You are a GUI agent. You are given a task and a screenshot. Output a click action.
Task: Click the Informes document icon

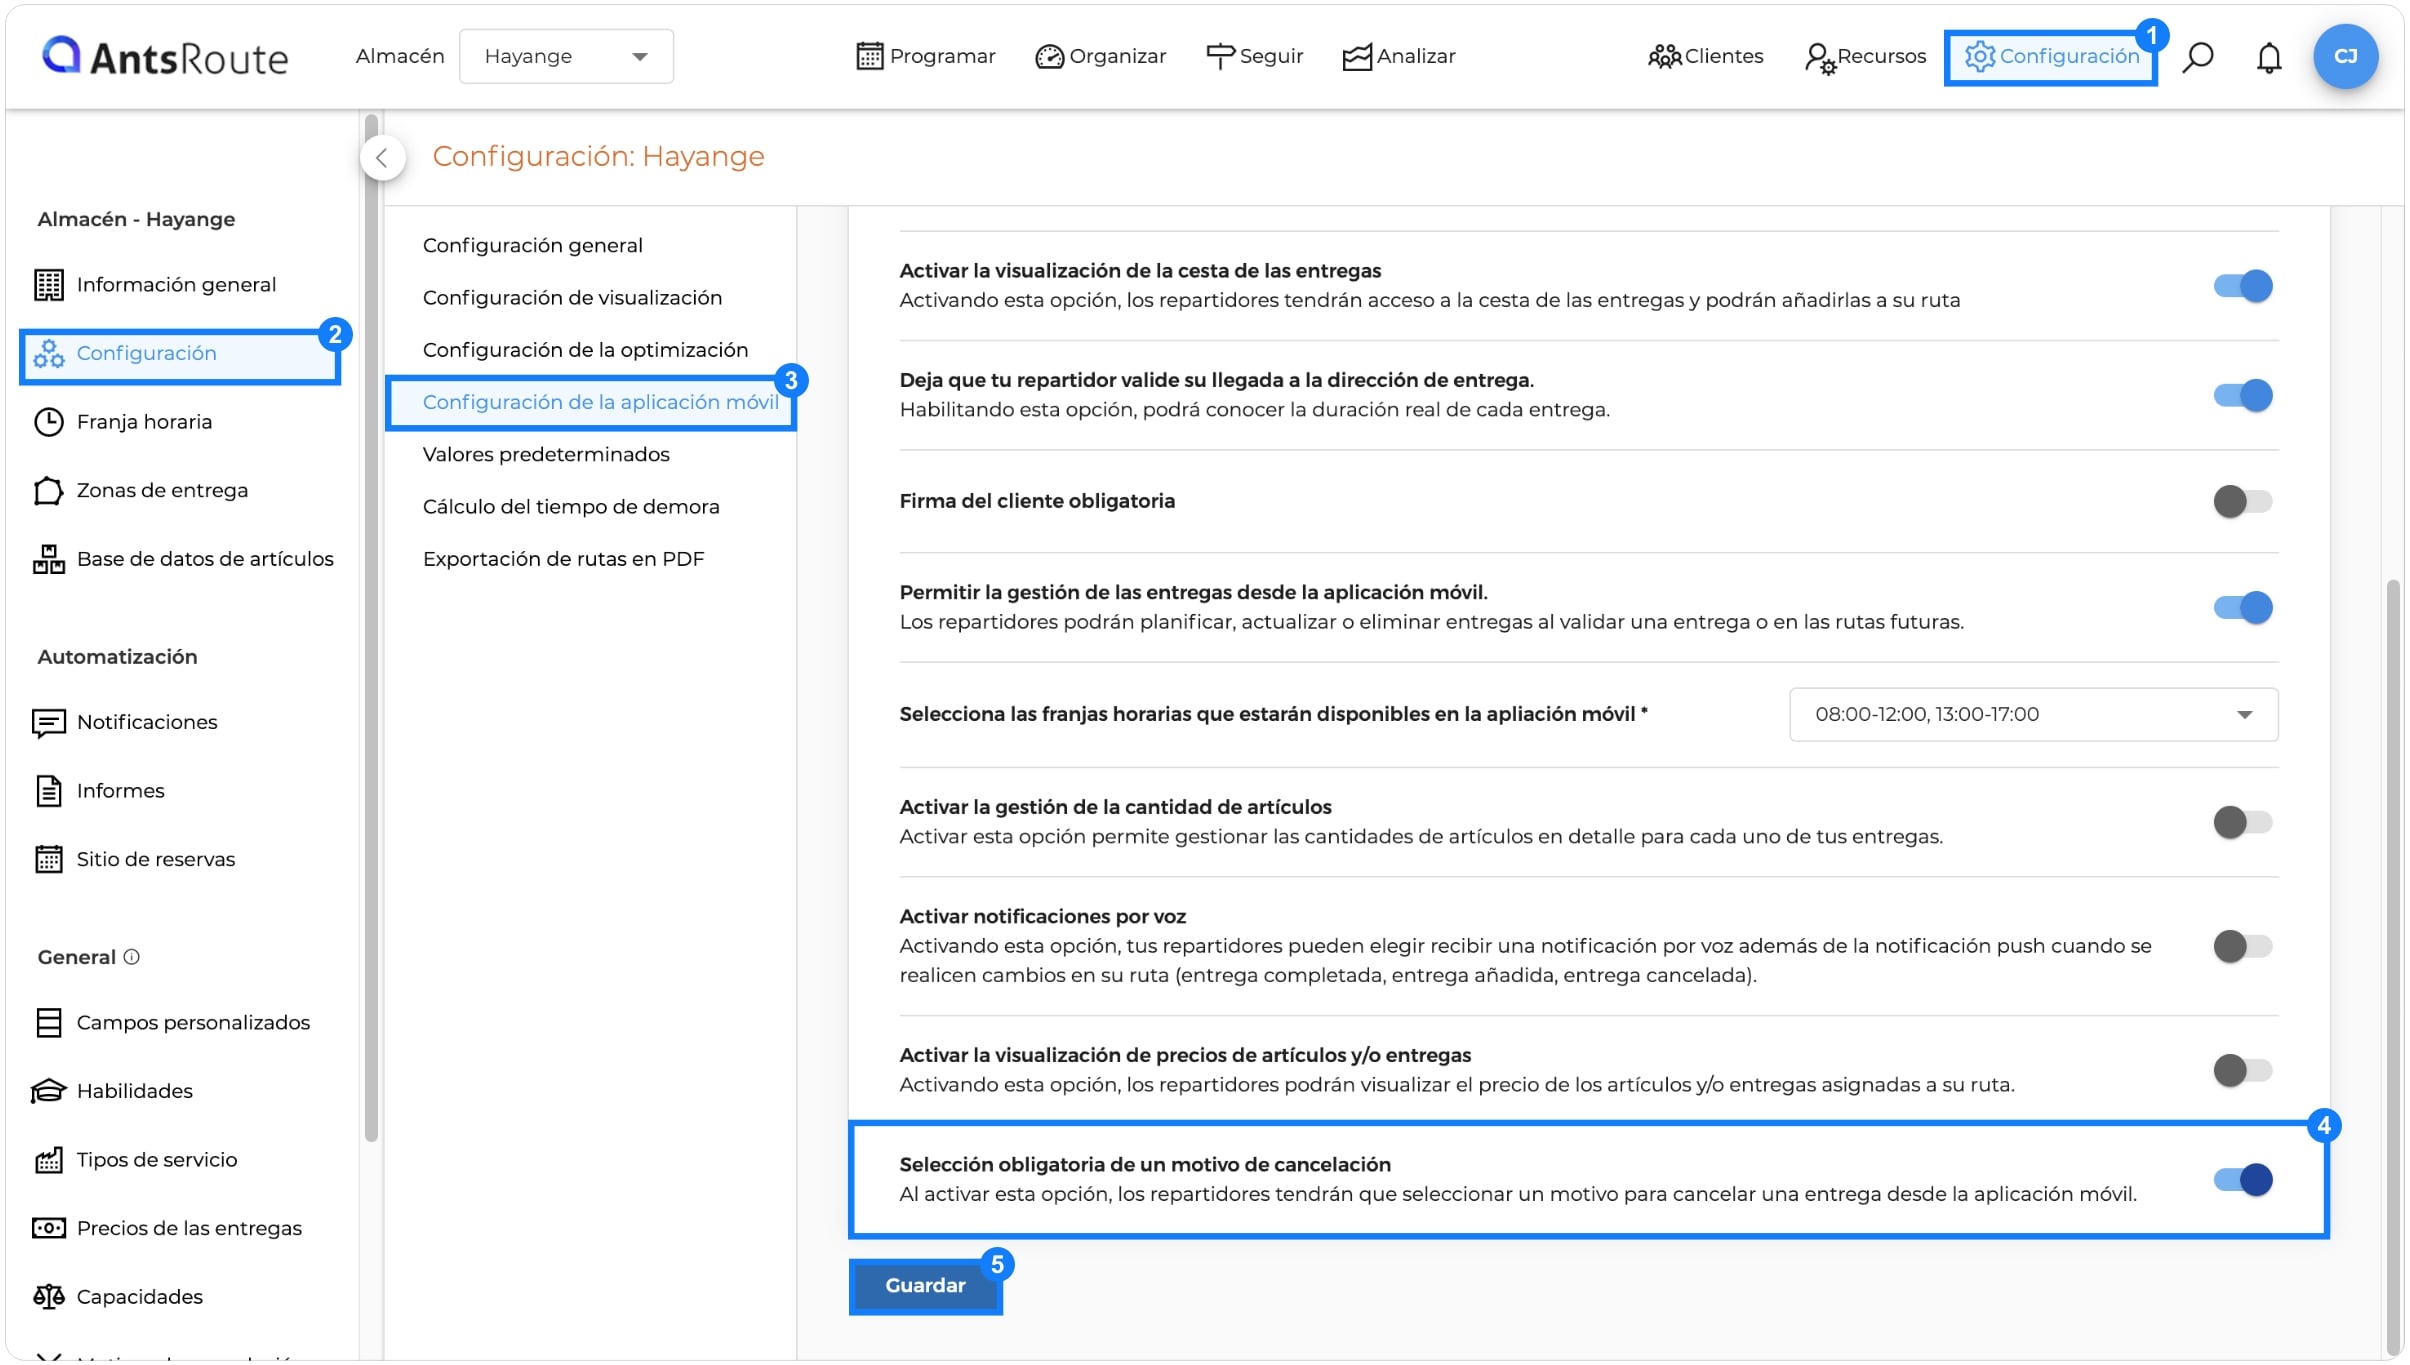click(48, 791)
